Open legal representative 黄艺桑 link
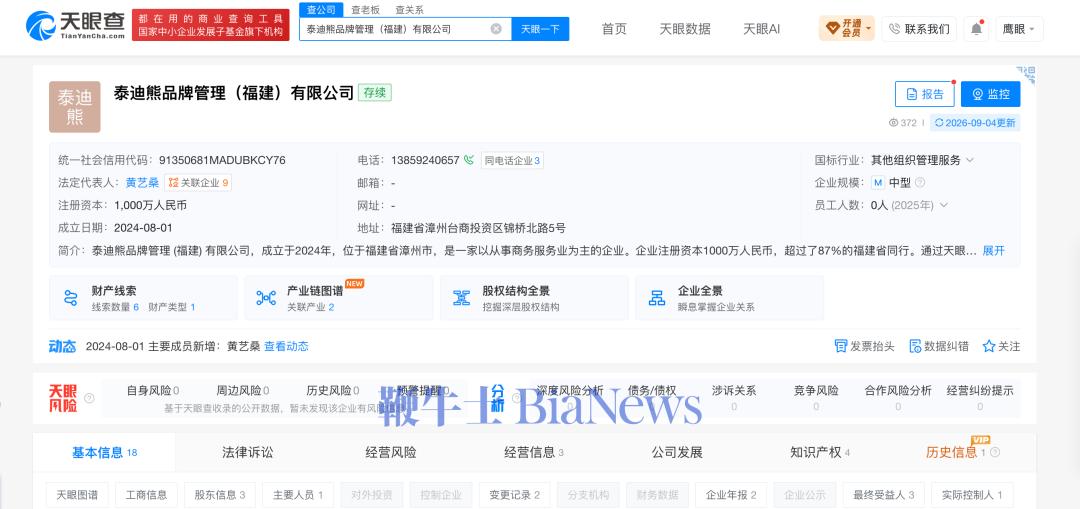1080x509 pixels. click(x=142, y=183)
